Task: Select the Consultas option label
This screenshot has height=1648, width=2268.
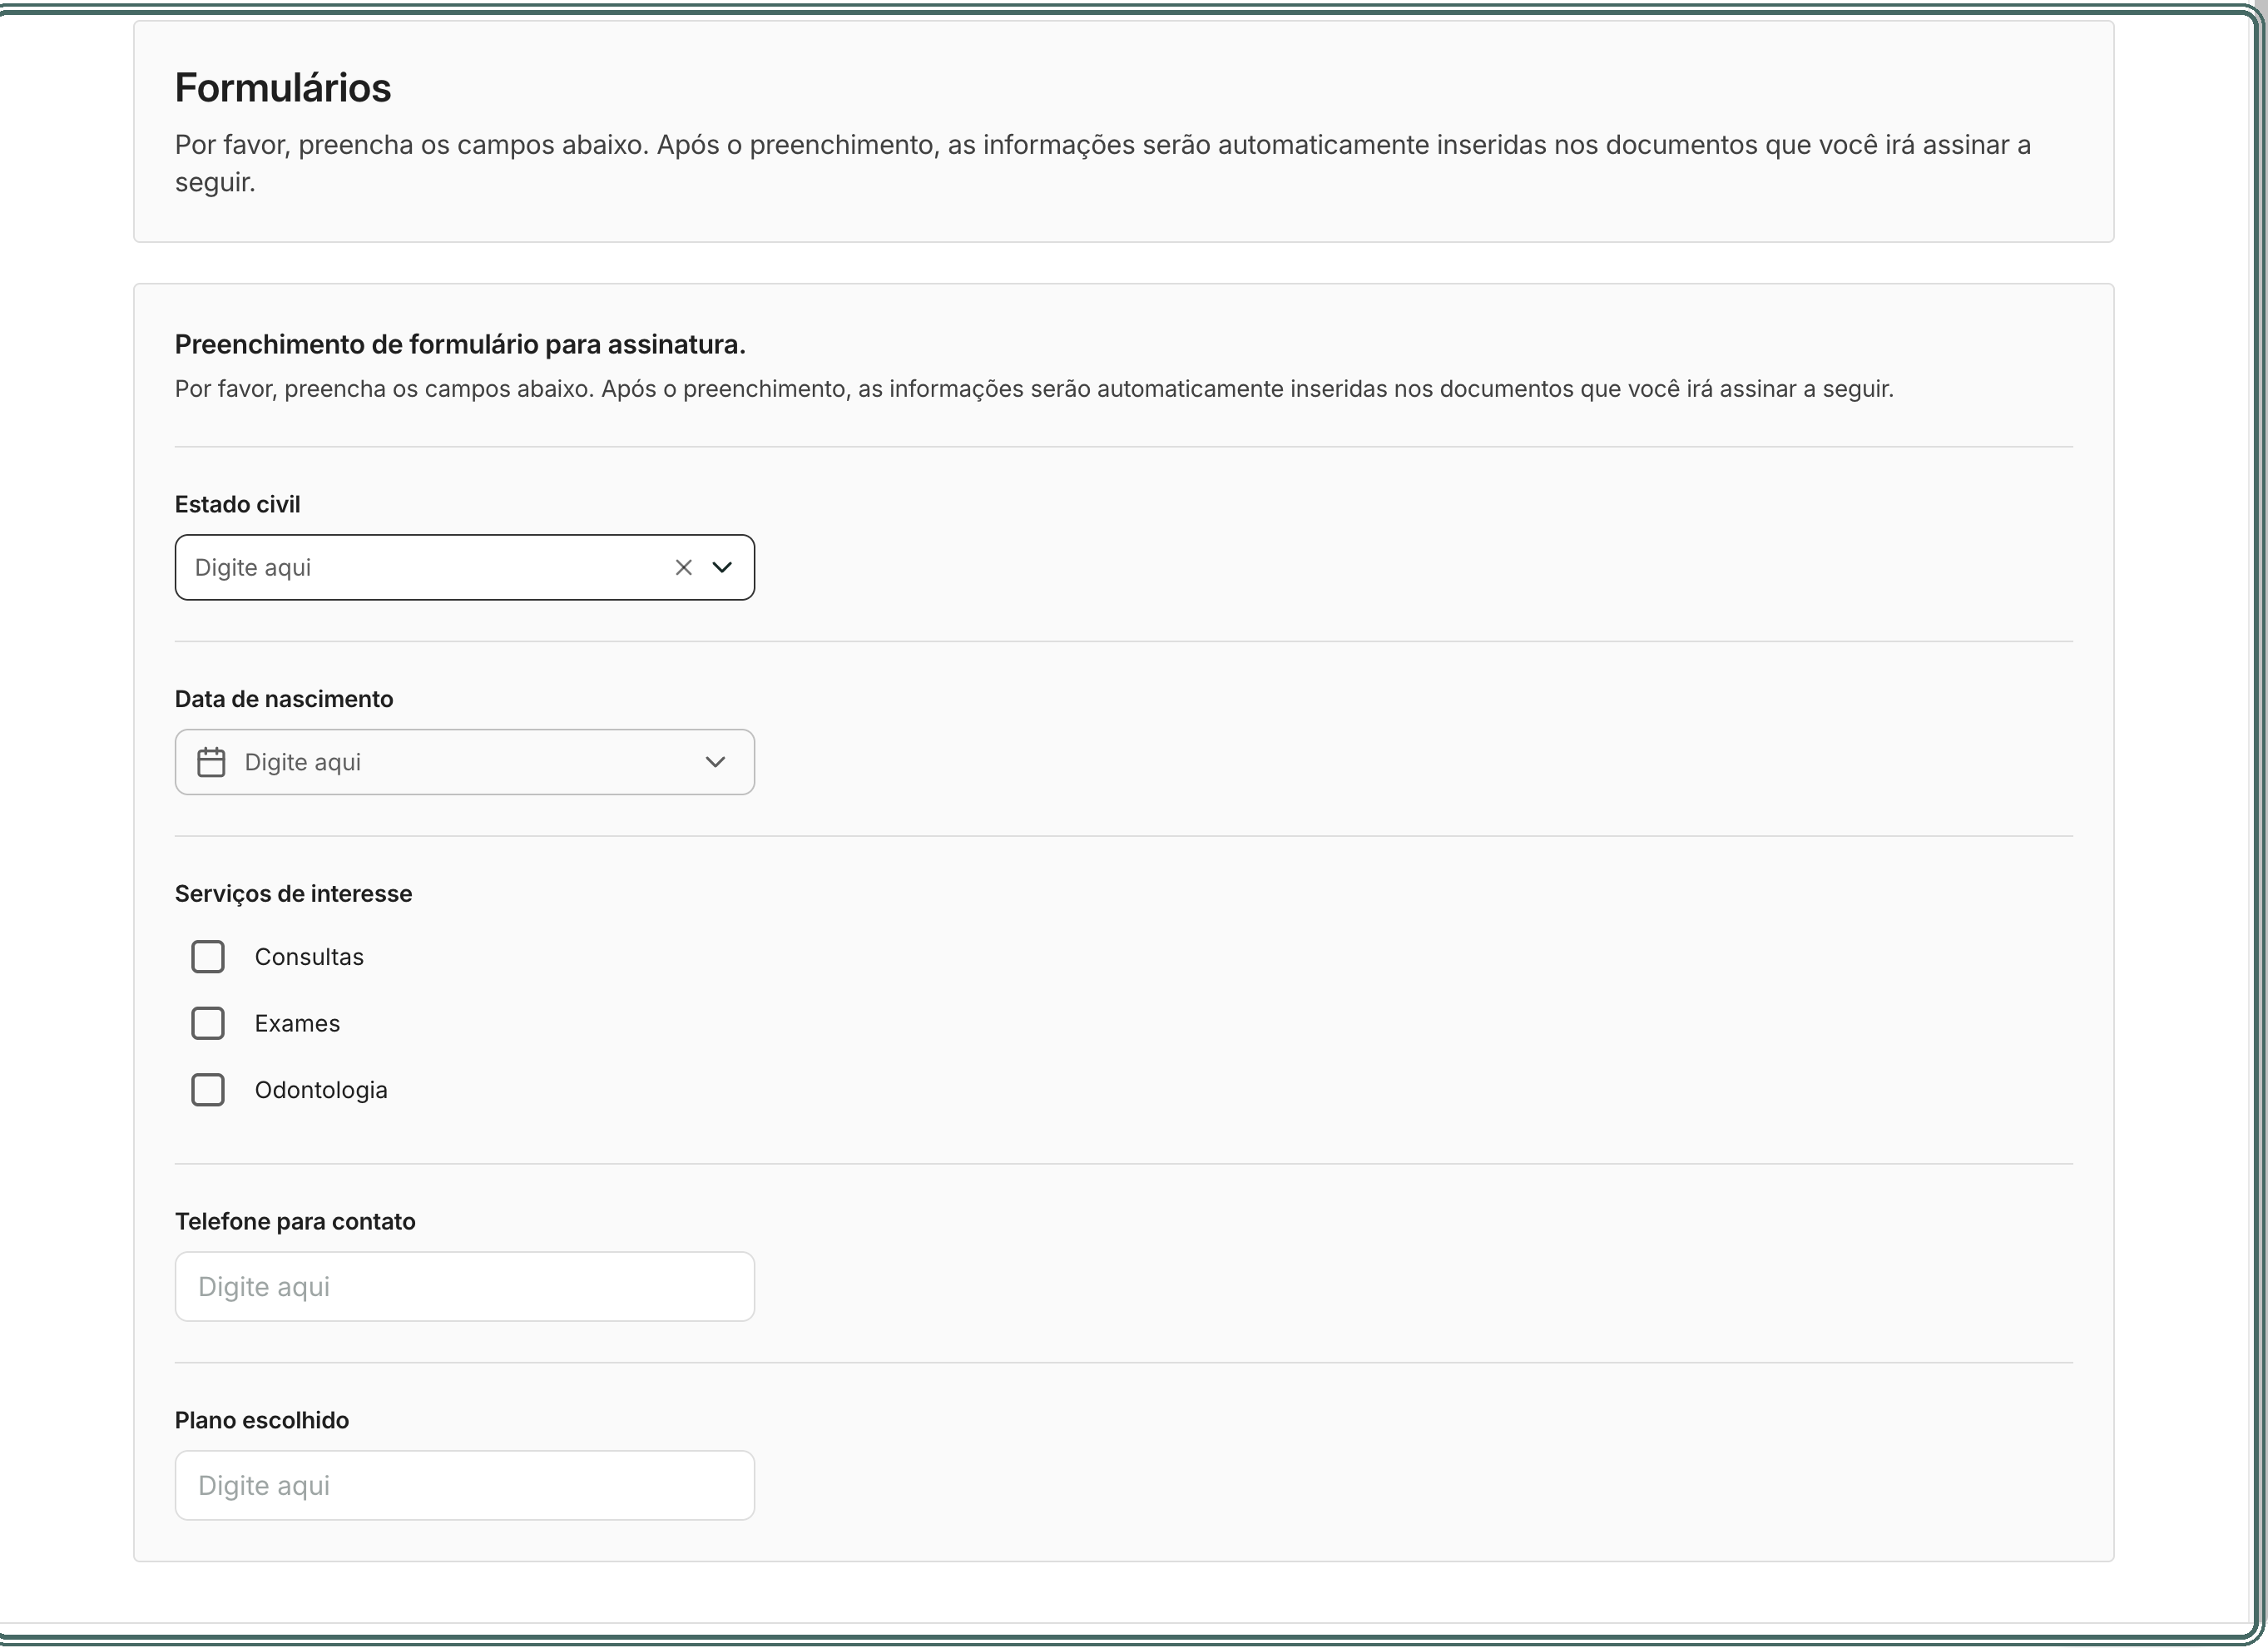Action: coord(309,957)
